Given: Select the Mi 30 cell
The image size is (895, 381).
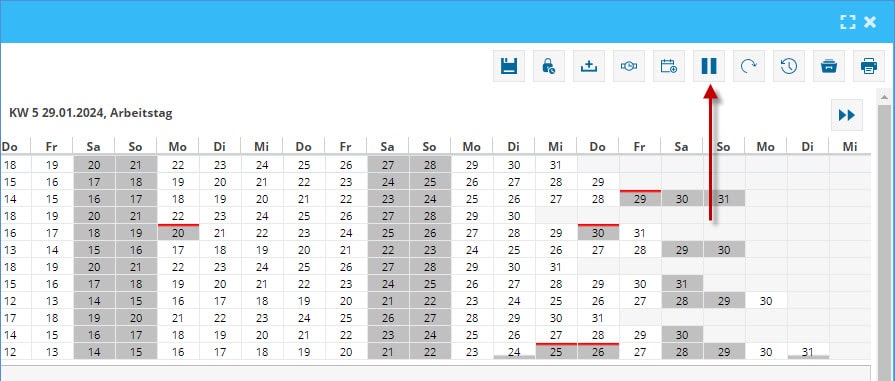Looking at the screenshot, I should 555,317.
